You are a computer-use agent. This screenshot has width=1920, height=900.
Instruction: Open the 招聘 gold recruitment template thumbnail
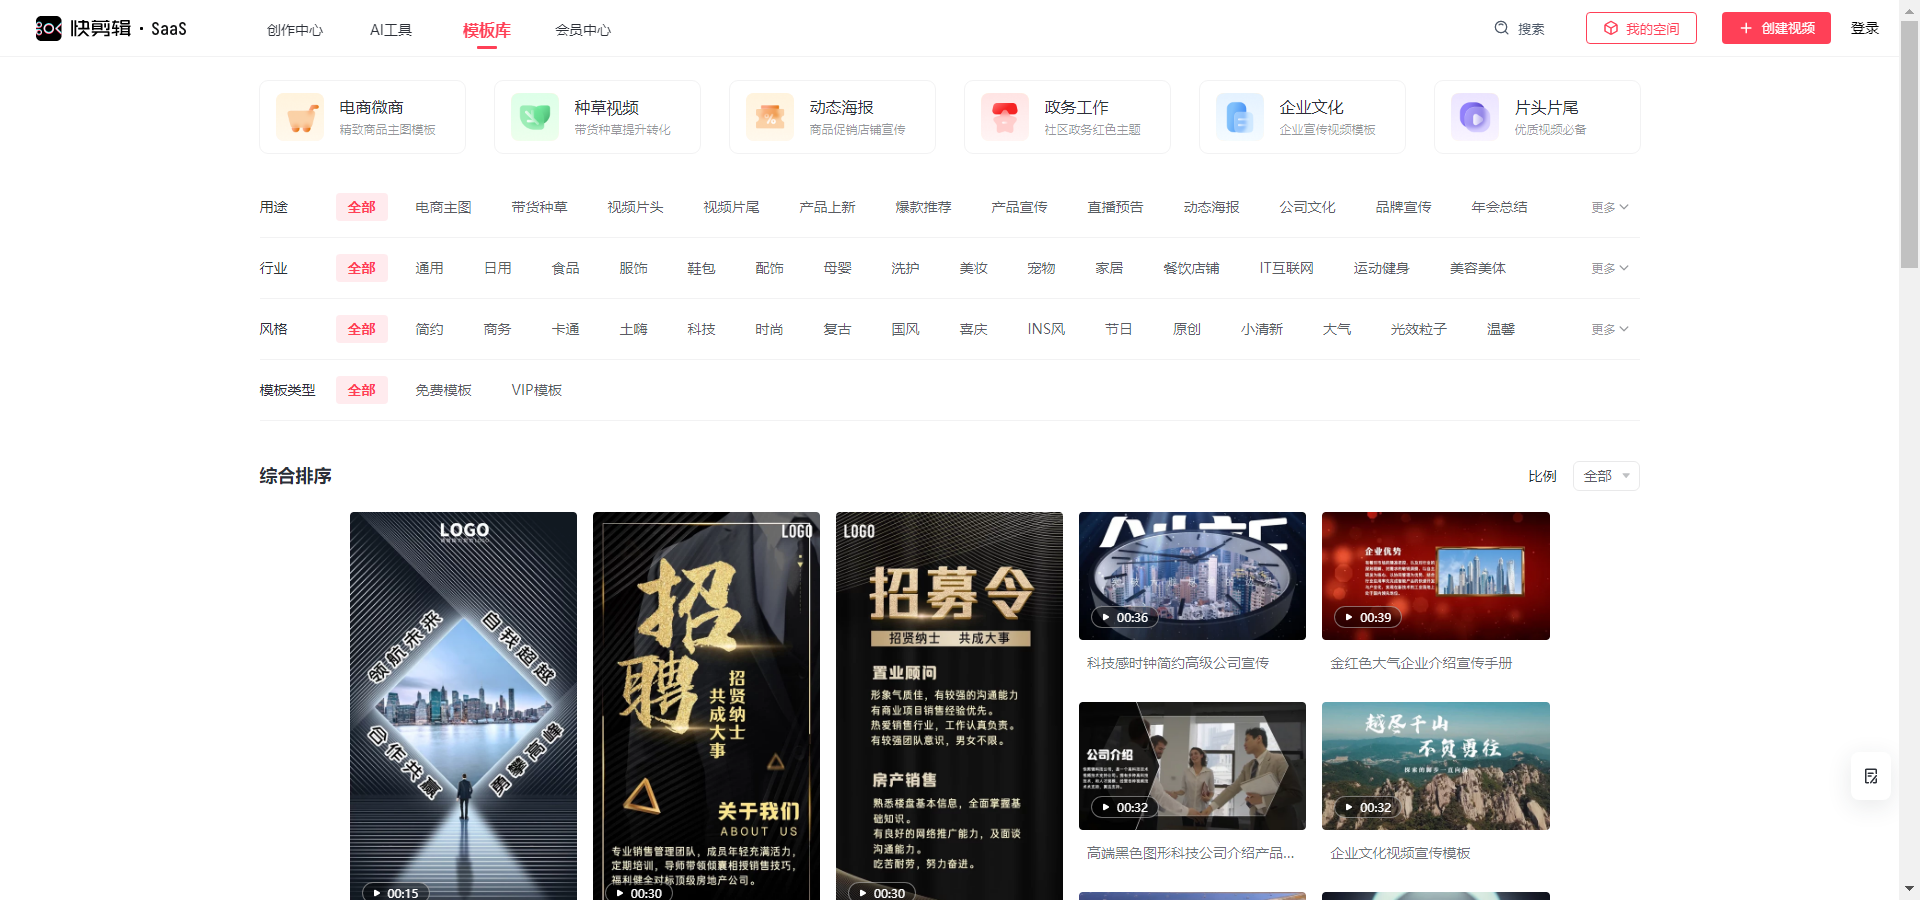(706, 706)
